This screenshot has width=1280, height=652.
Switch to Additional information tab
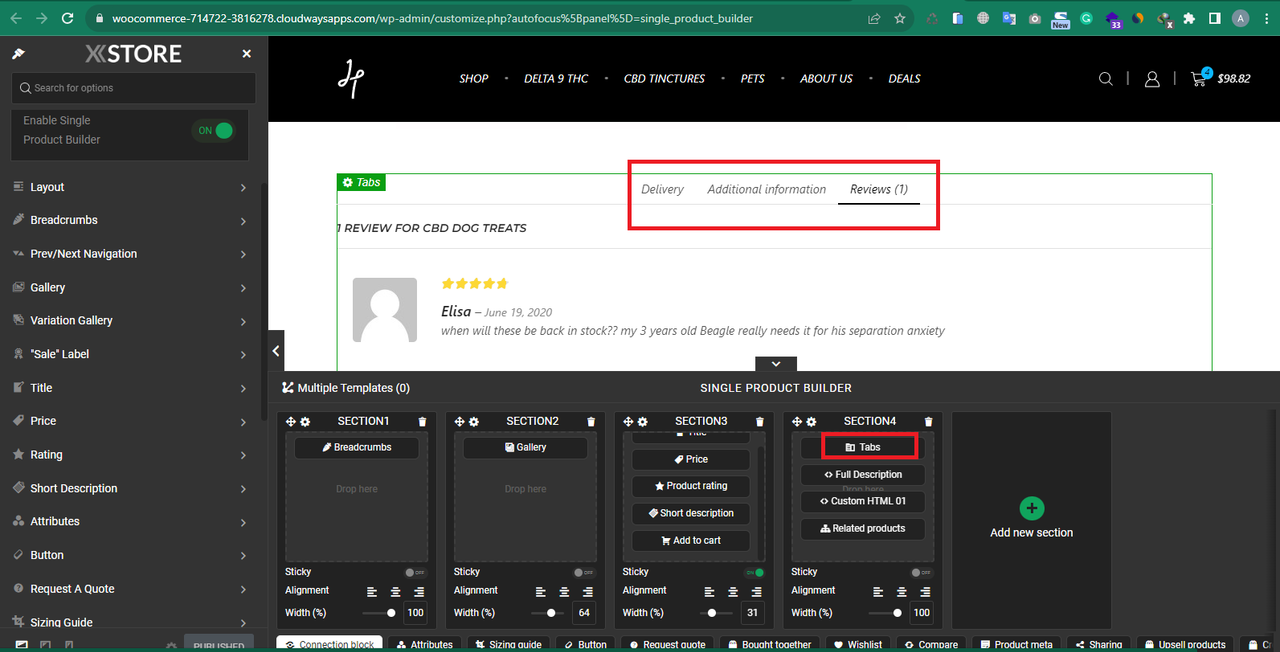point(767,189)
